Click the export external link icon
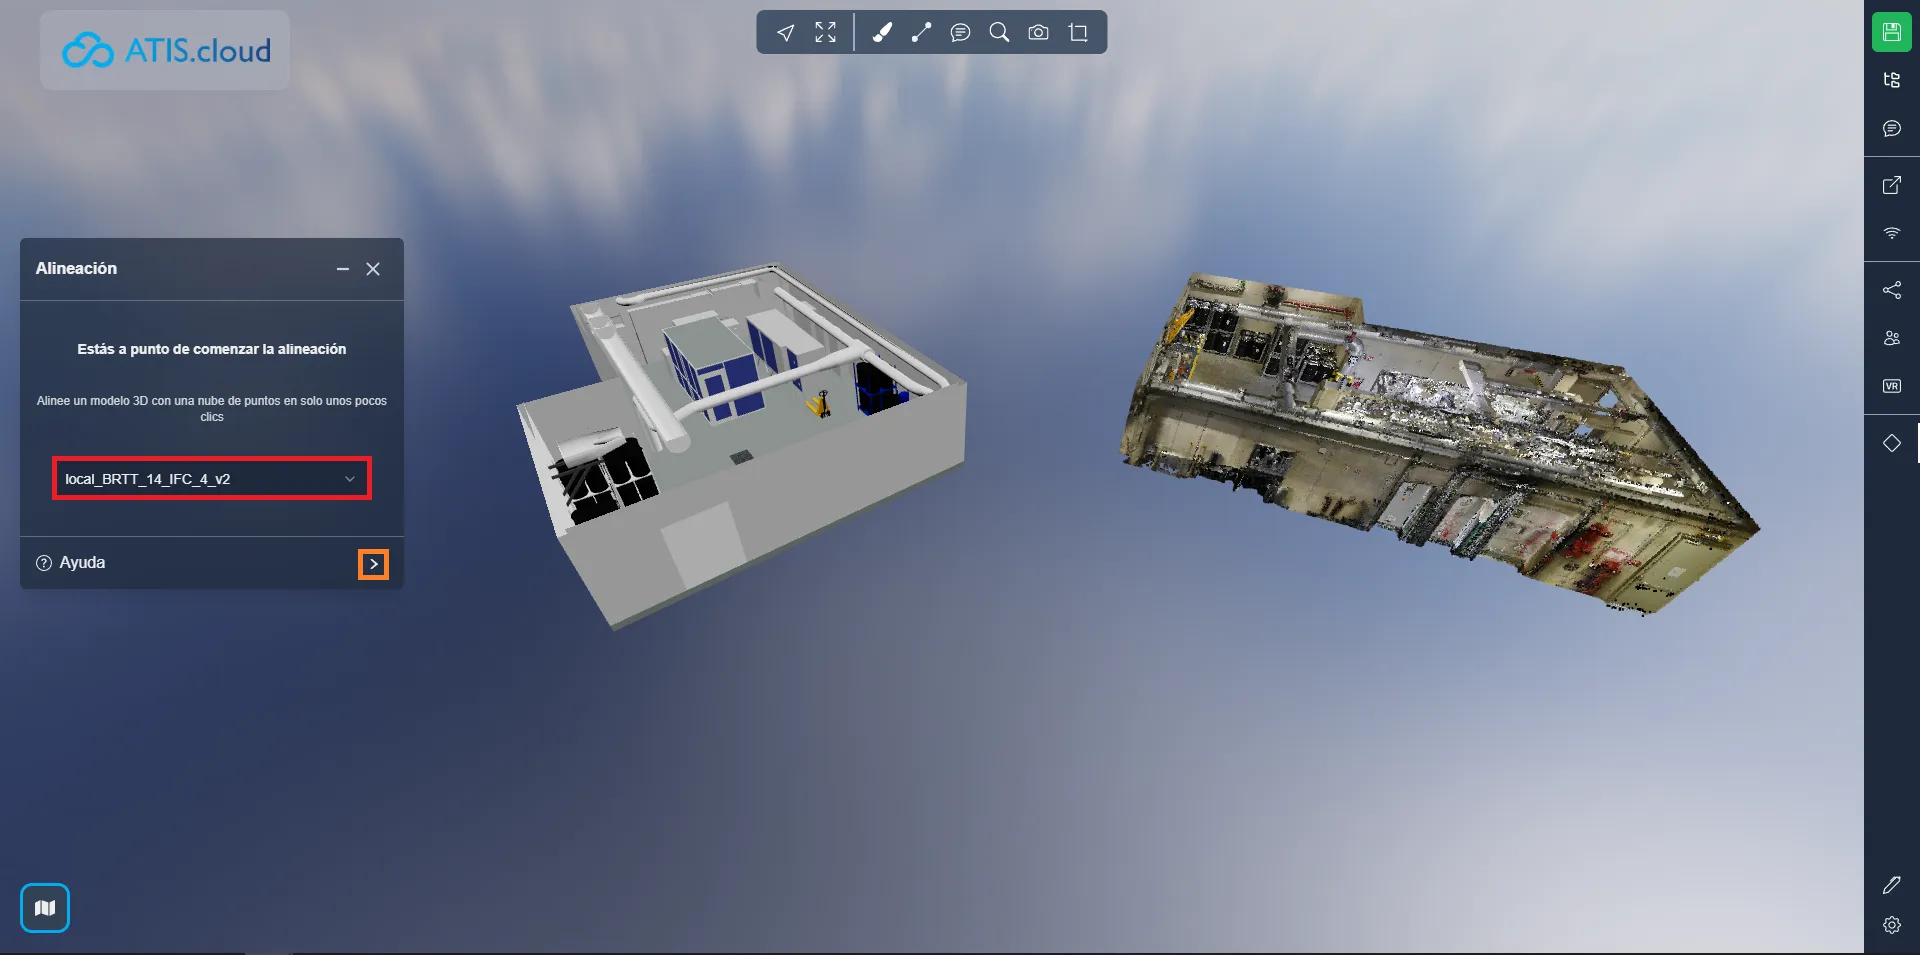This screenshot has width=1920, height=955. coord(1891,185)
